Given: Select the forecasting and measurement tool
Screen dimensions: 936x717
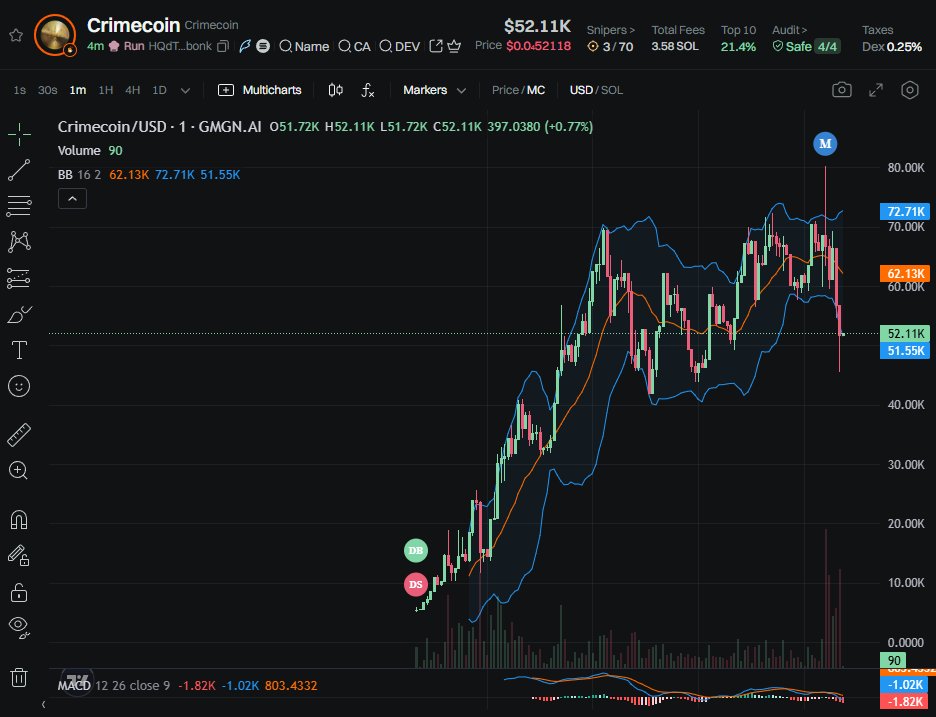Looking at the screenshot, I should (19, 278).
